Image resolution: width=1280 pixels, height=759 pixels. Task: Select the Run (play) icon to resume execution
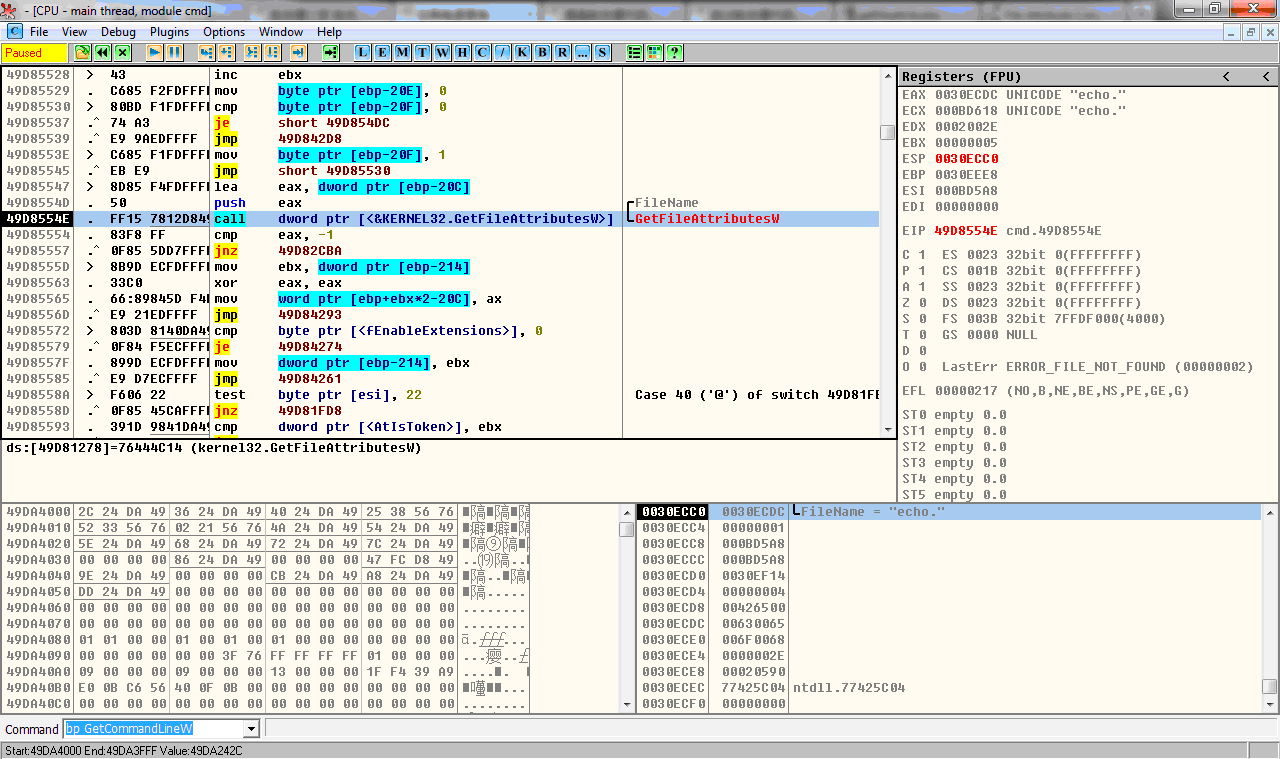[x=153, y=52]
